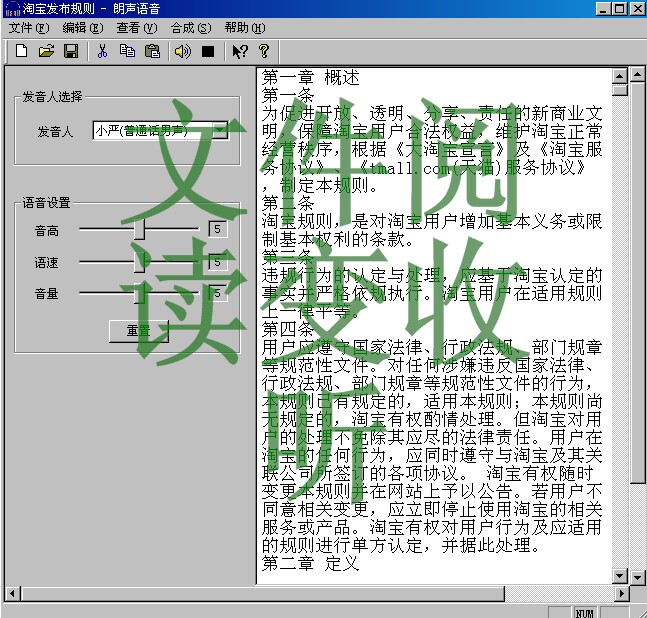
Task: Click the application icon in the title bar
Action: click(12, 9)
